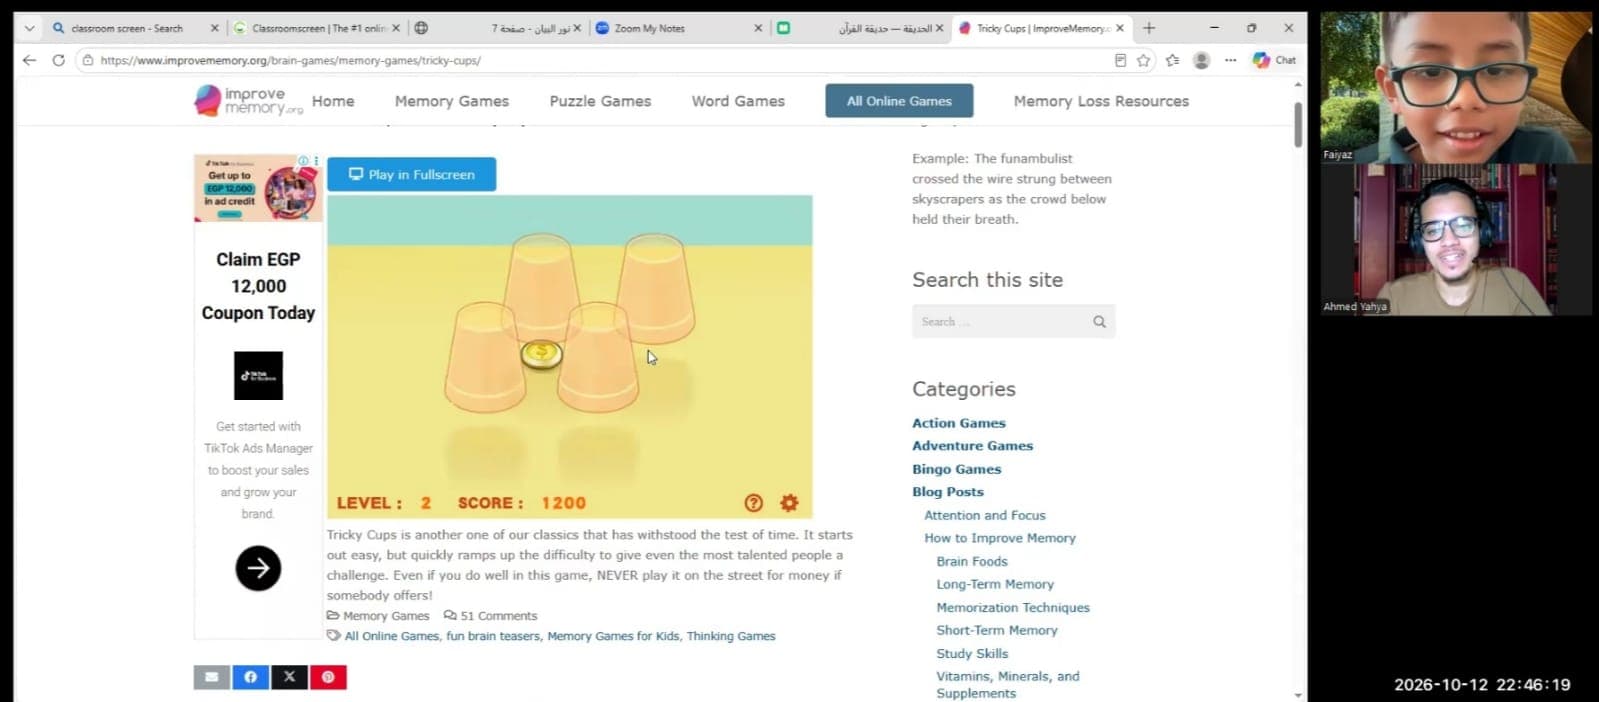The image size is (1599, 702).
Task: Open the All Online Games button
Action: (899, 101)
